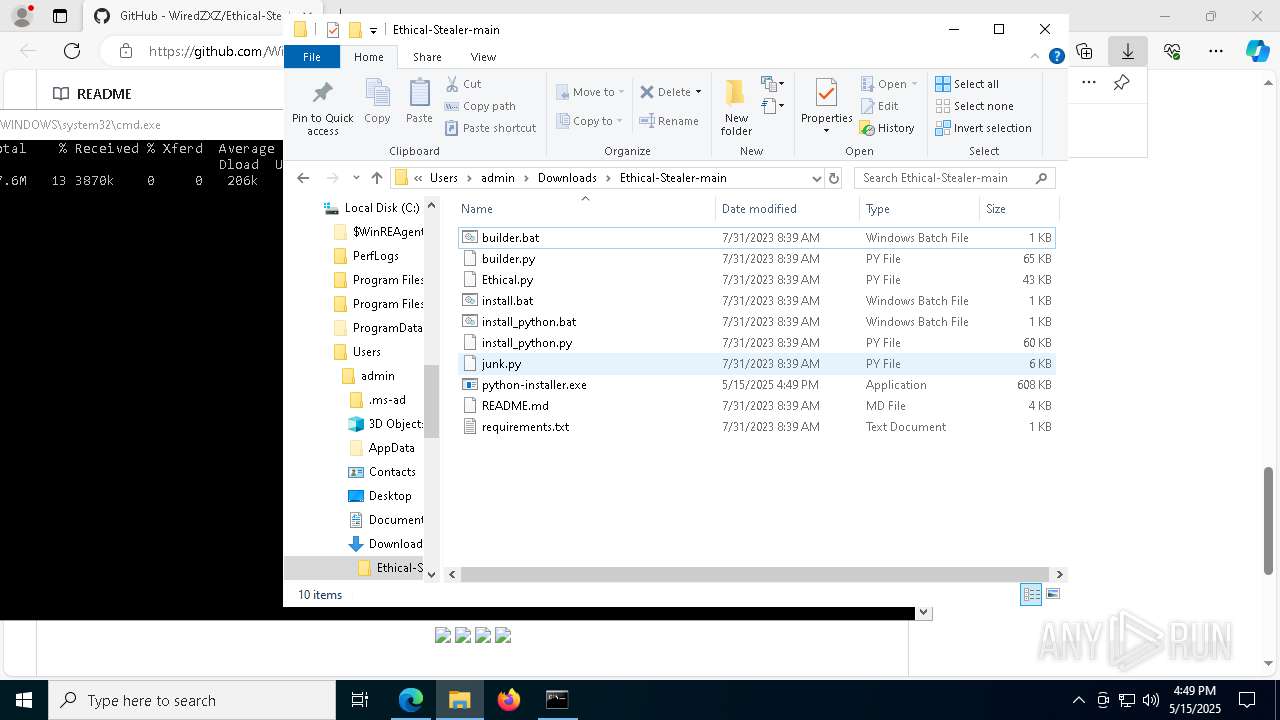Click the Delete ribbon button
The width and height of the screenshot is (1280, 720).
(x=665, y=92)
